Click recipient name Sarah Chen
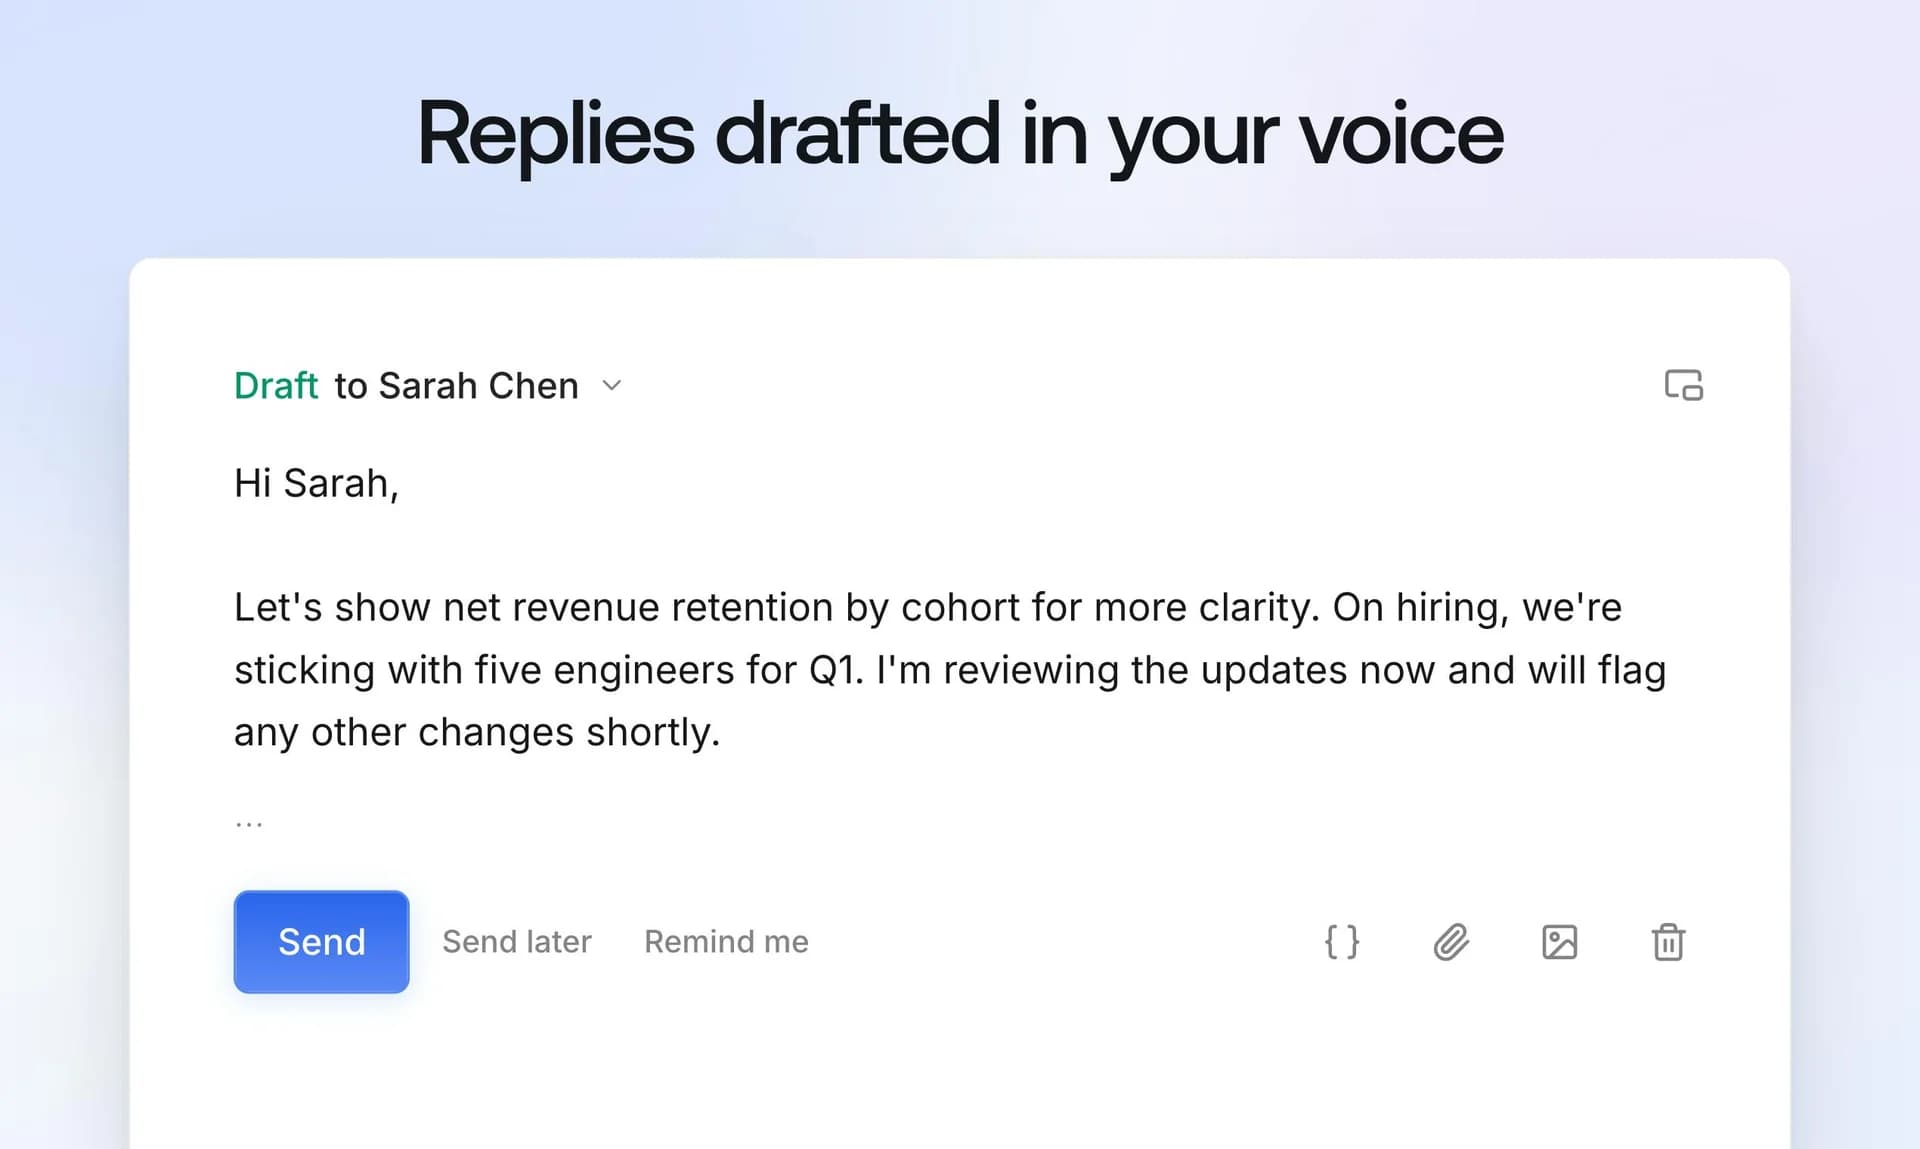The height and width of the screenshot is (1149, 1920). [x=478, y=385]
